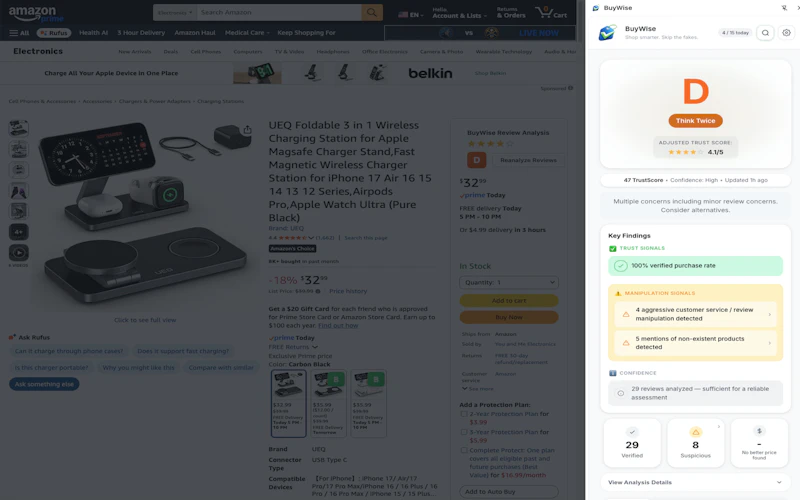800x500 pixels.
Task: Click the Amazon Prime logo
Action: click(36, 14)
